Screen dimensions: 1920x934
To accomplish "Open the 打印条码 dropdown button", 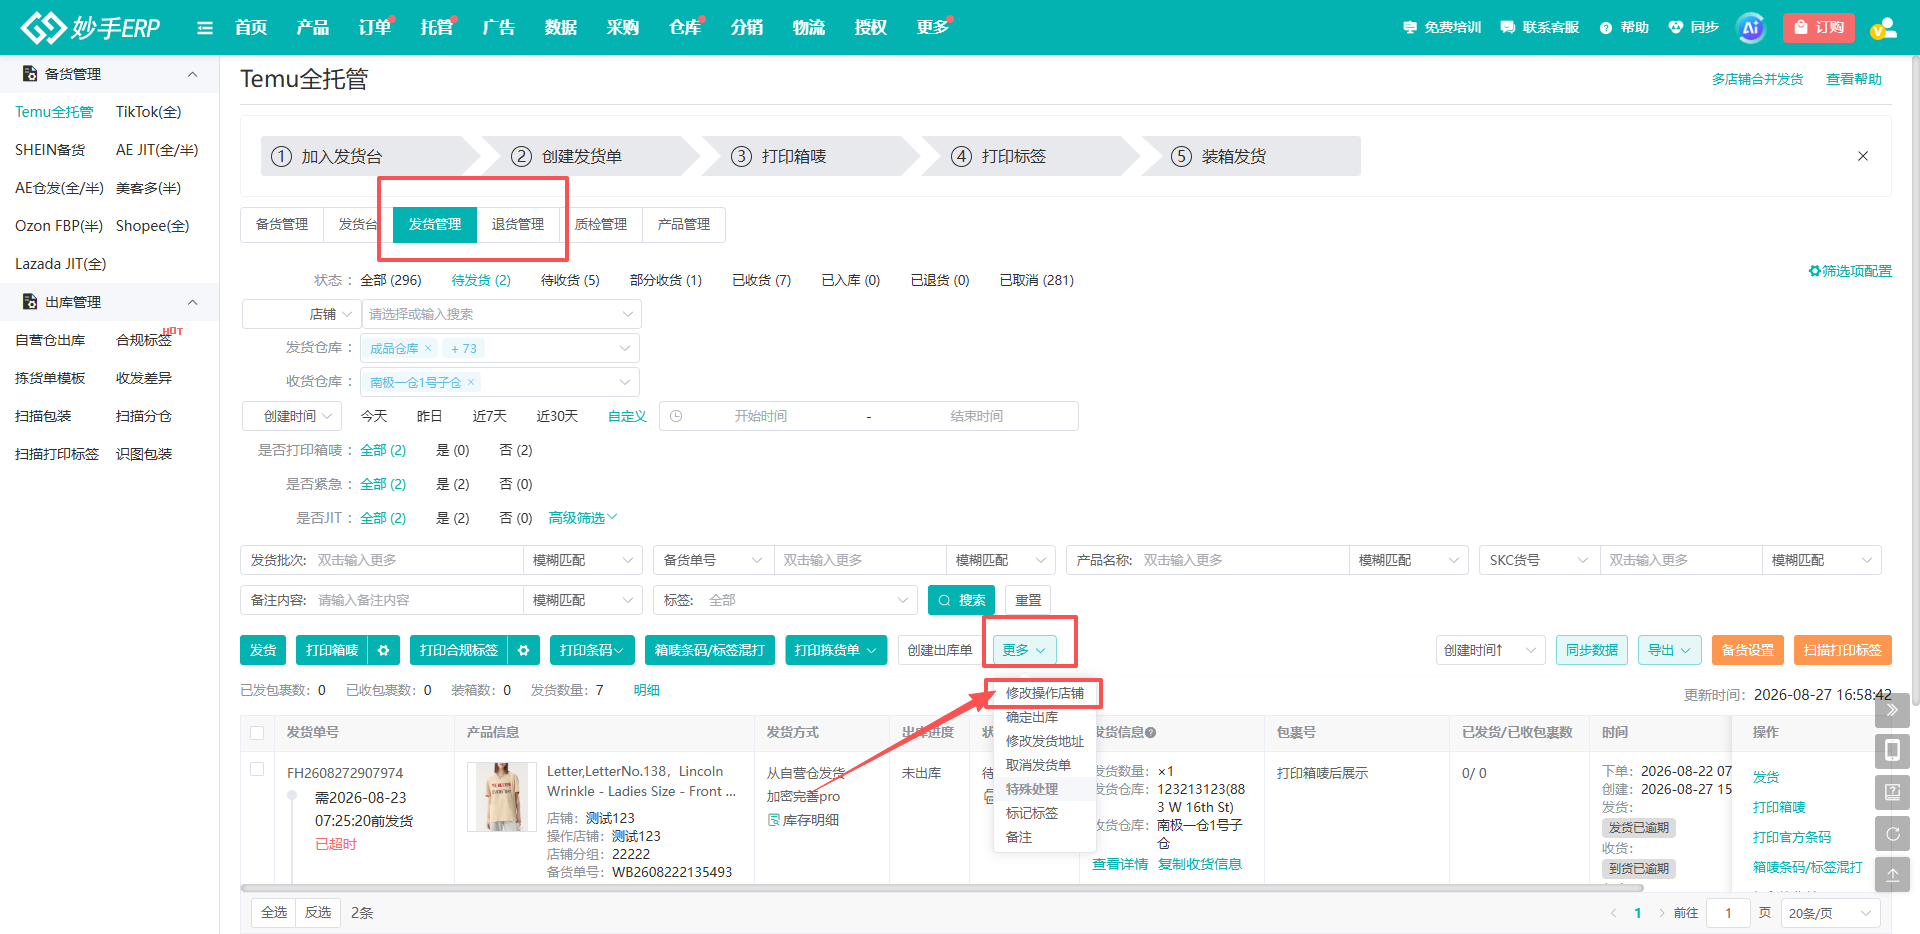I will tap(592, 650).
